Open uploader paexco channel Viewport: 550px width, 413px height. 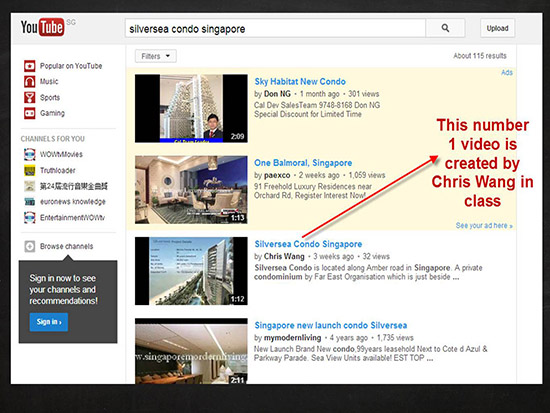click(x=277, y=175)
